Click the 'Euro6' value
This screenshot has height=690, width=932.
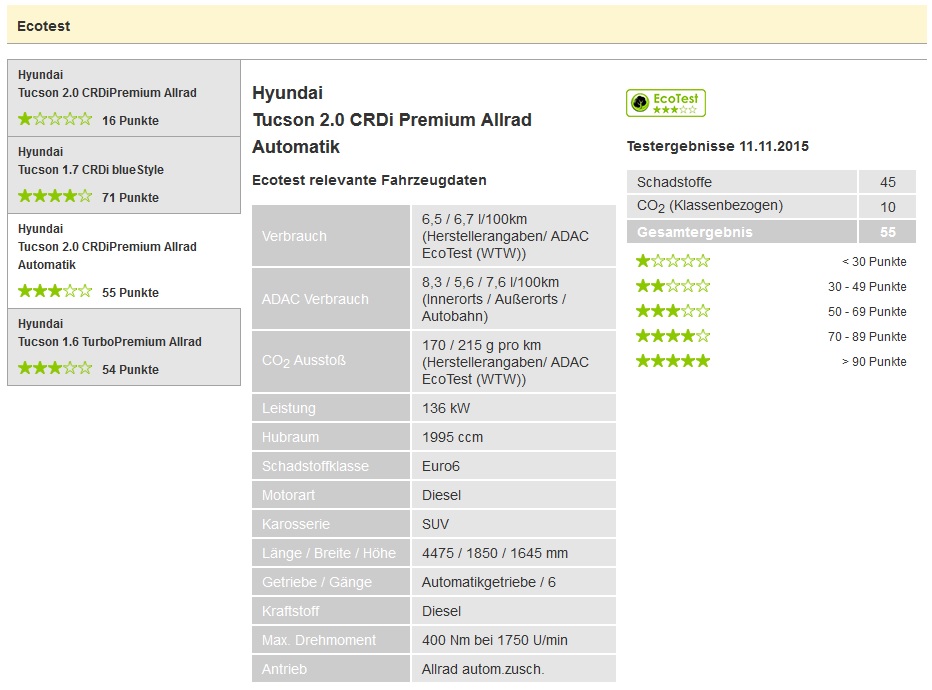(x=440, y=467)
